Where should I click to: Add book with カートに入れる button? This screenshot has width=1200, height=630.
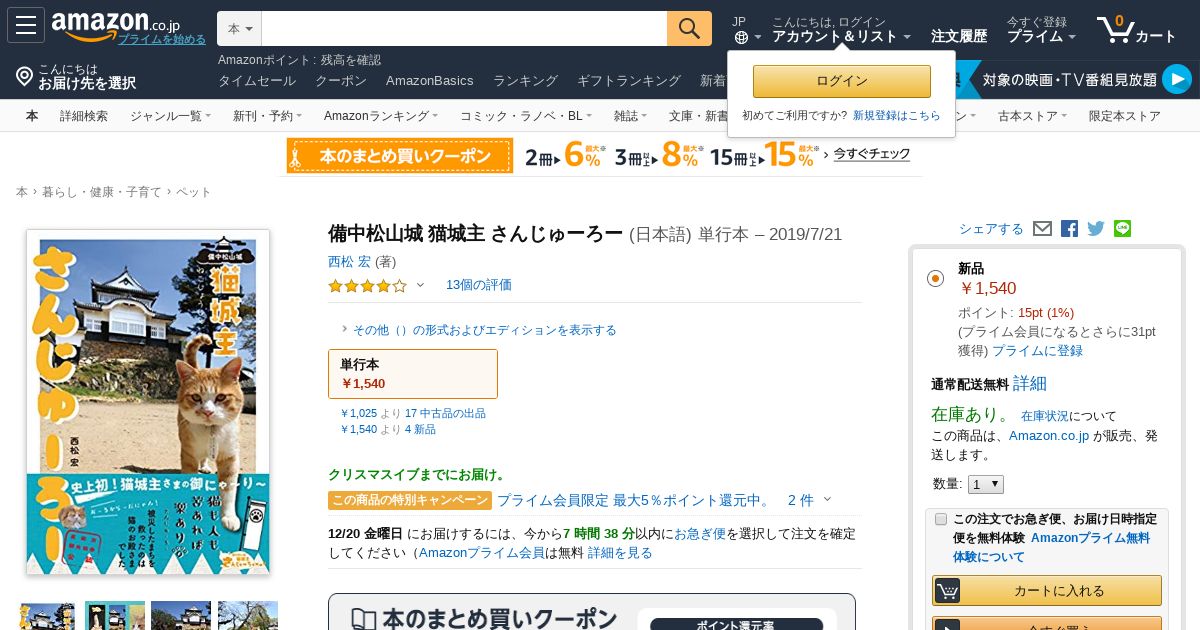[1047, 591]
